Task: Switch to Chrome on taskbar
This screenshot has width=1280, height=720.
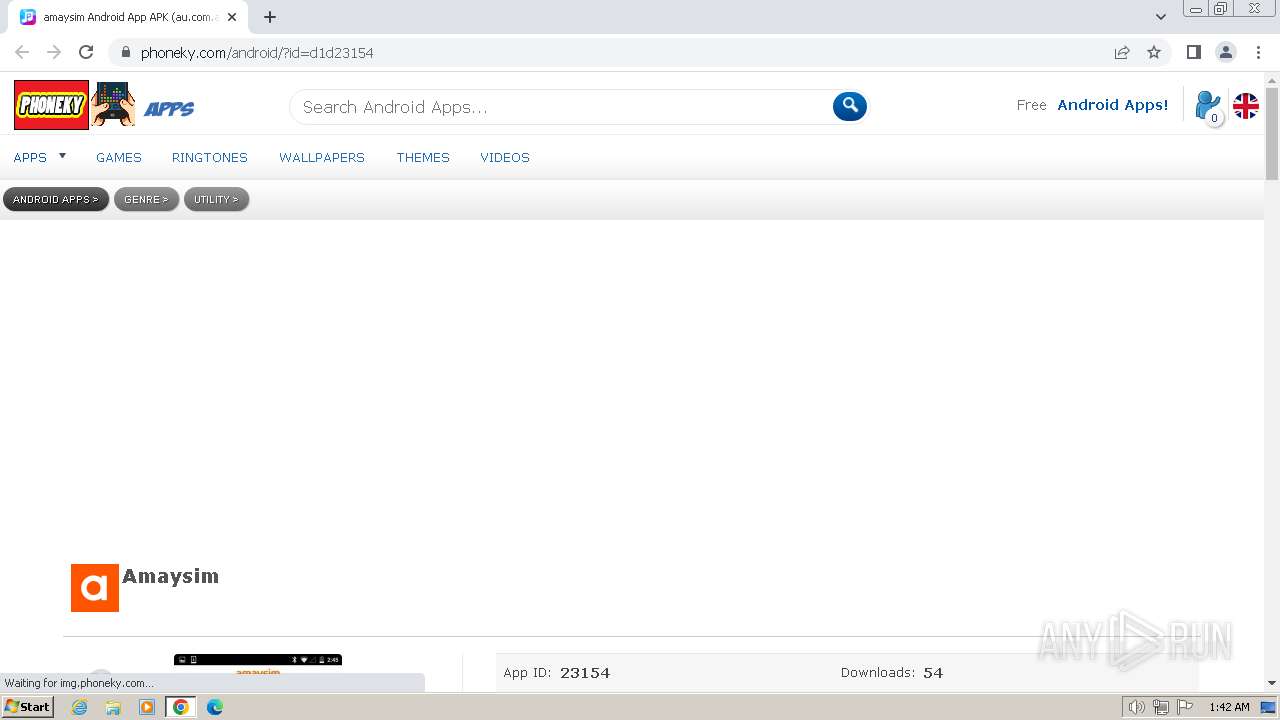Action: click(x=181, y=707)
